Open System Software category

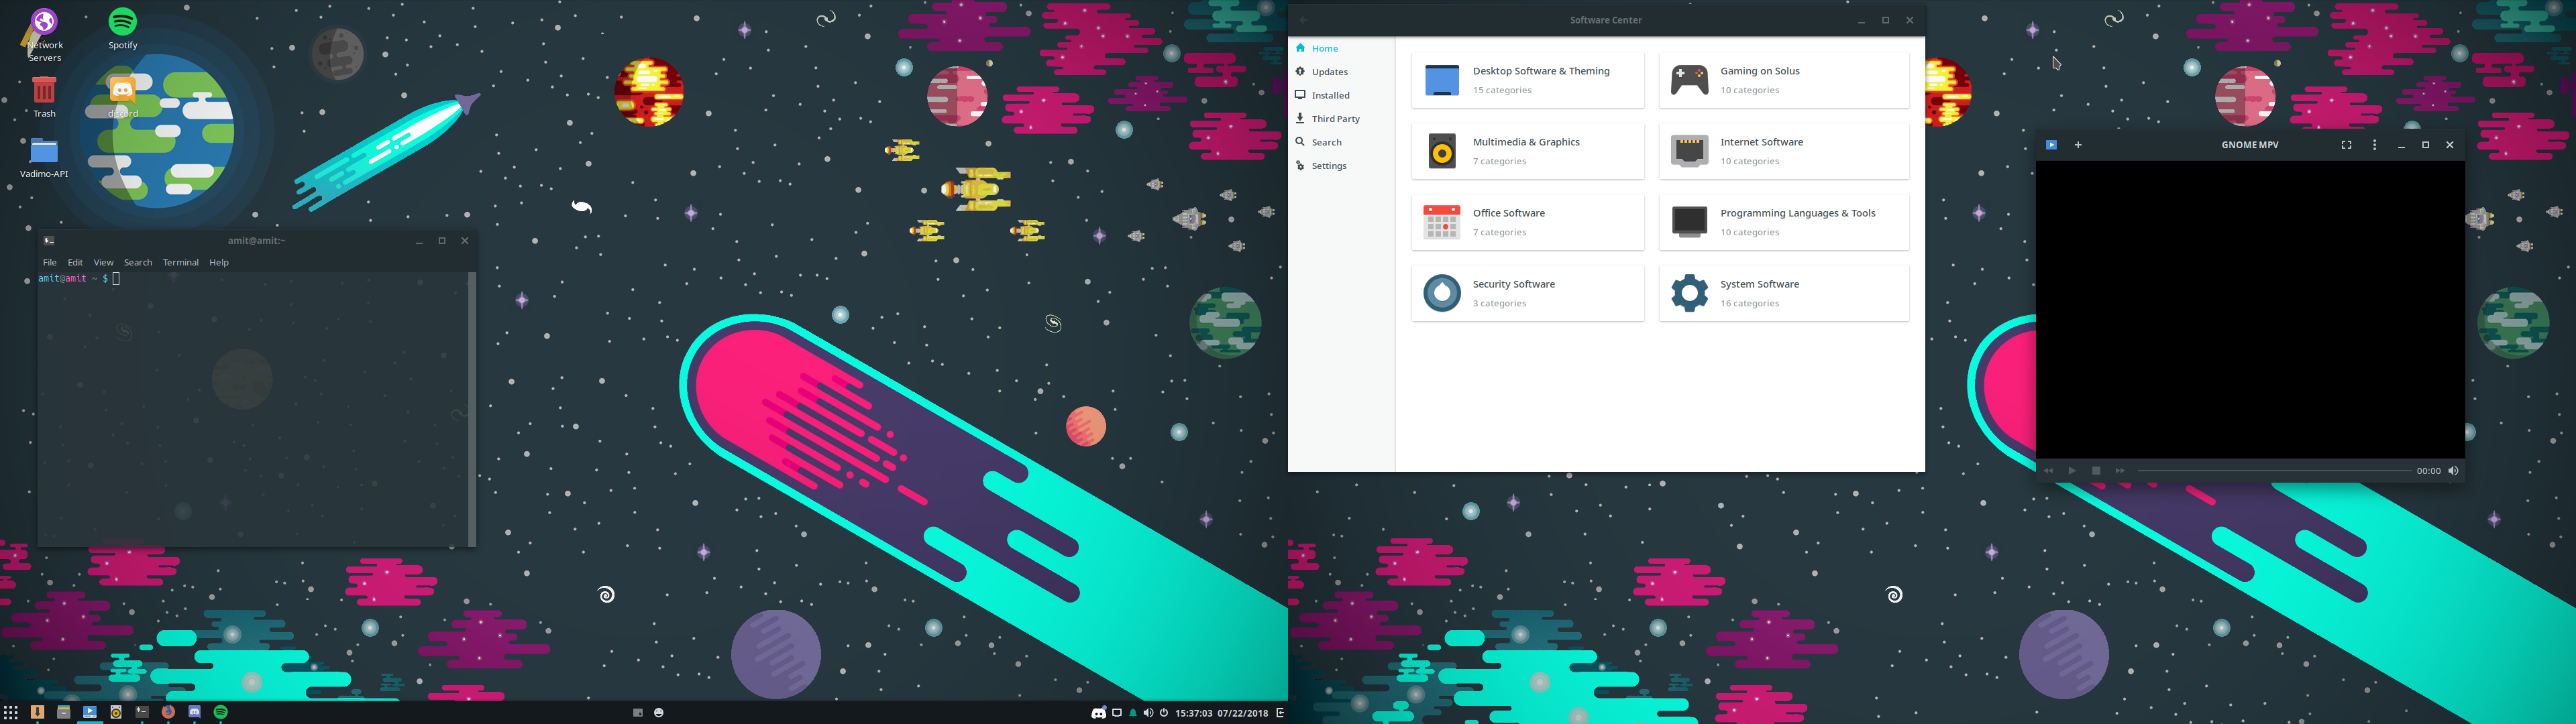[1783, 293]
